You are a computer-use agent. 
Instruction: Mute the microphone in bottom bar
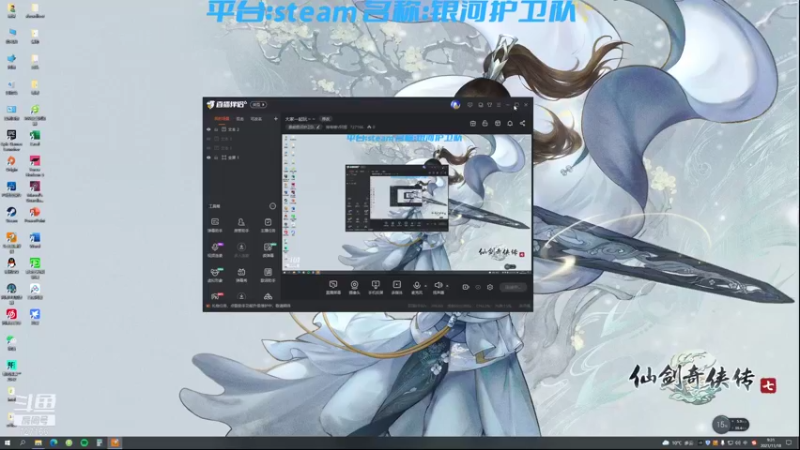pos(416,287)
